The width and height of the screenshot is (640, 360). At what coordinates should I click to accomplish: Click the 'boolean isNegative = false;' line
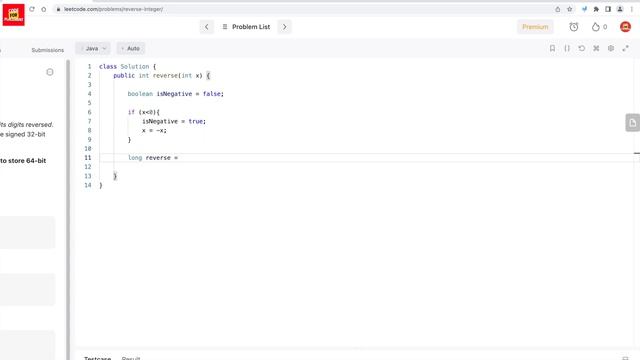(x=176, y=94)
